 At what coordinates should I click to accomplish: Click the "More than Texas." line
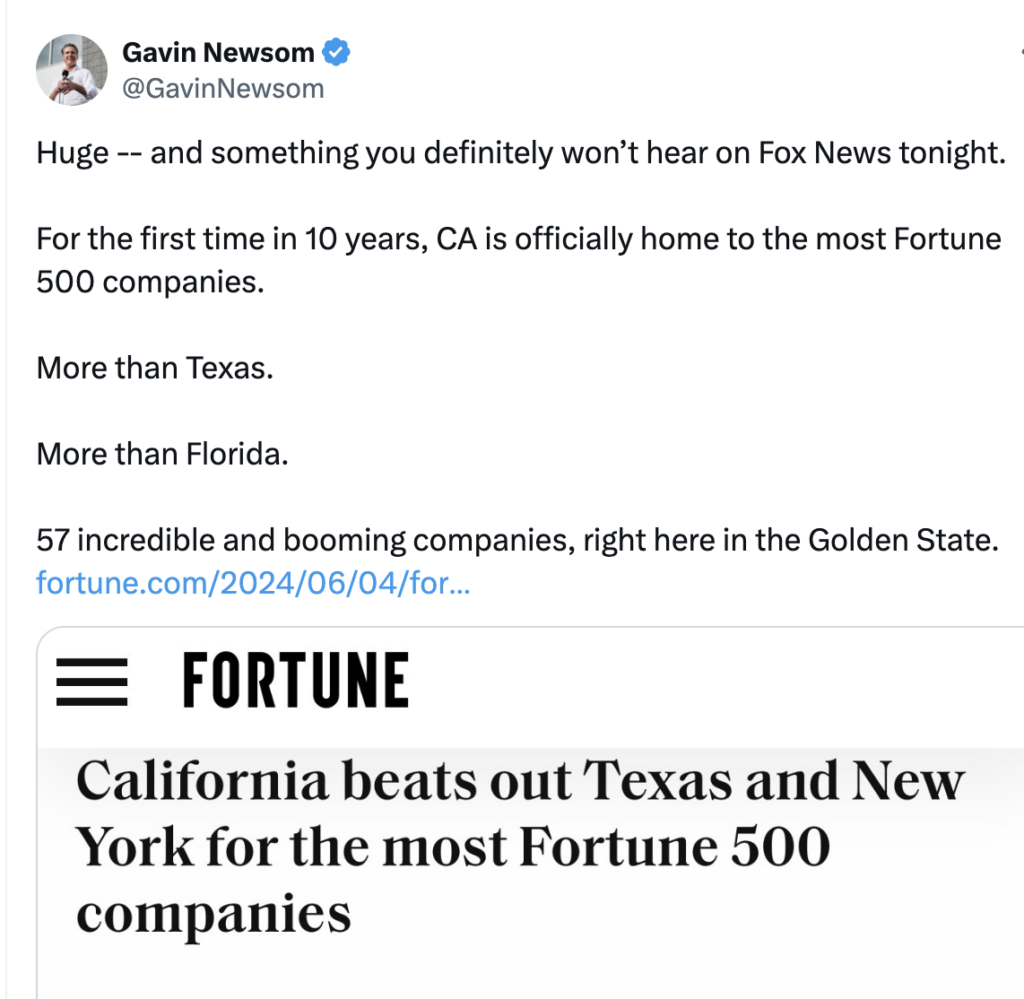point(155,367)
